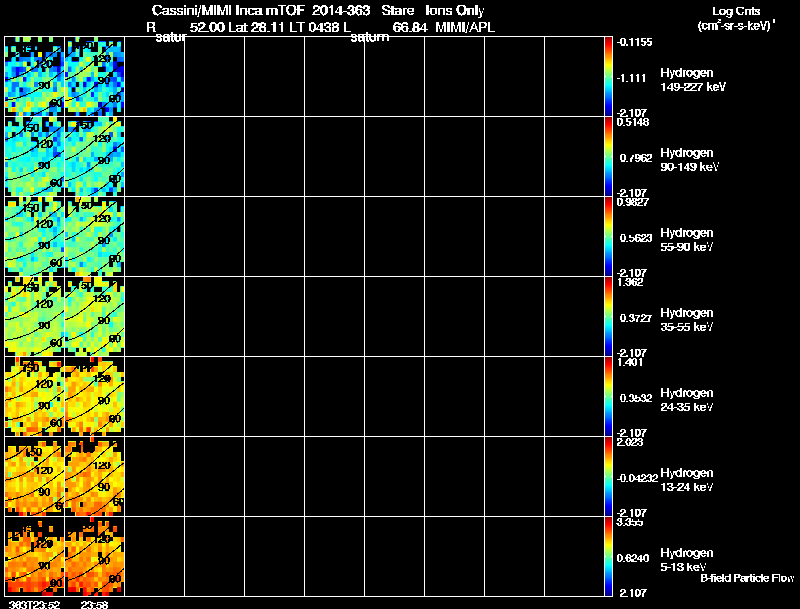Click the '-0.04232' color scale value
The width and height of the screenshot is (800, 609).
pos(637,478)
